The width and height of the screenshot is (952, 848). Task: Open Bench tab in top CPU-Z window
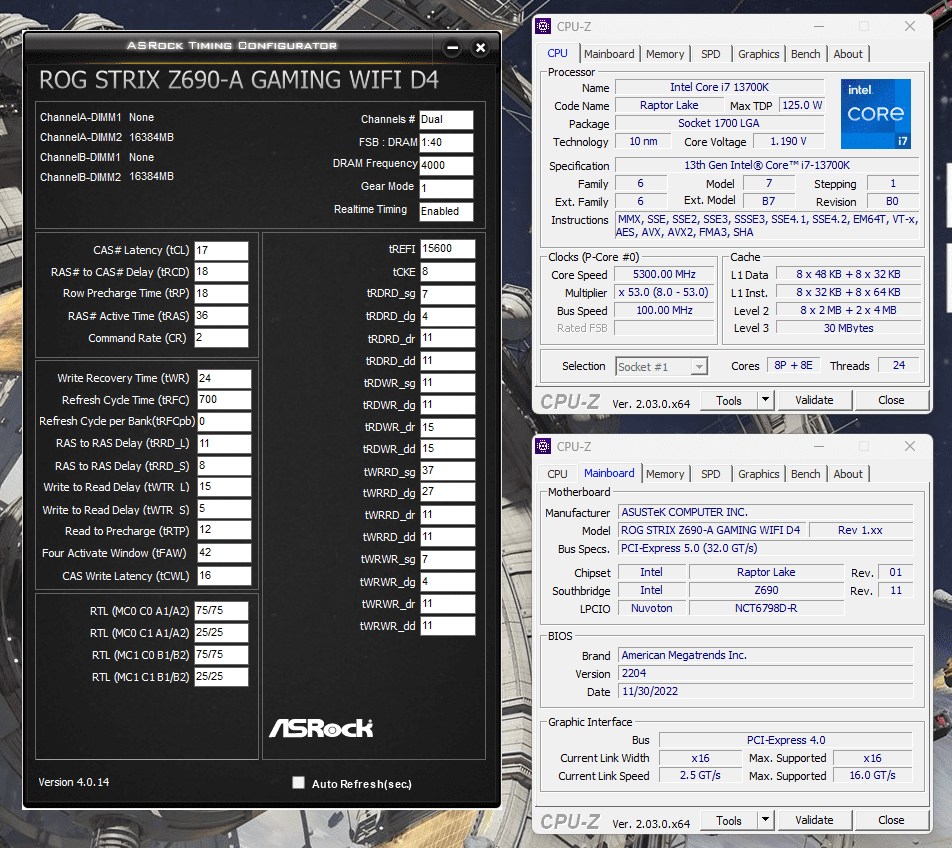pos(805,53)
